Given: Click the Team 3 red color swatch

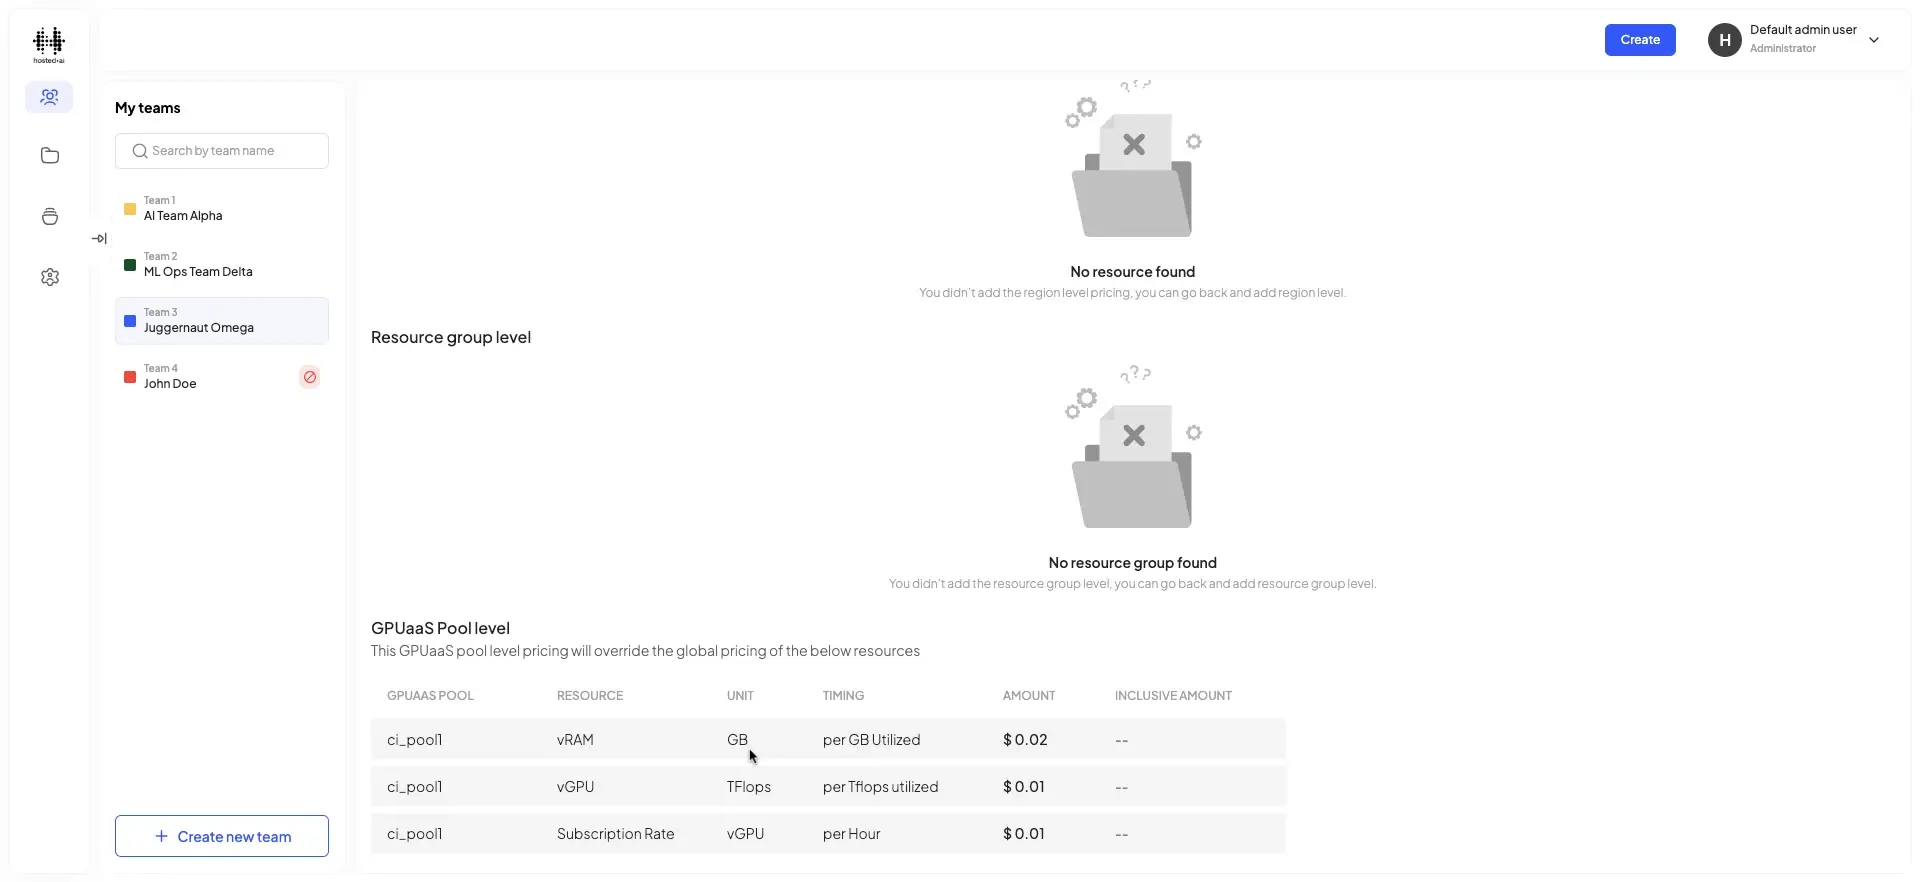Looking at the screenshot, I should 130,321.
